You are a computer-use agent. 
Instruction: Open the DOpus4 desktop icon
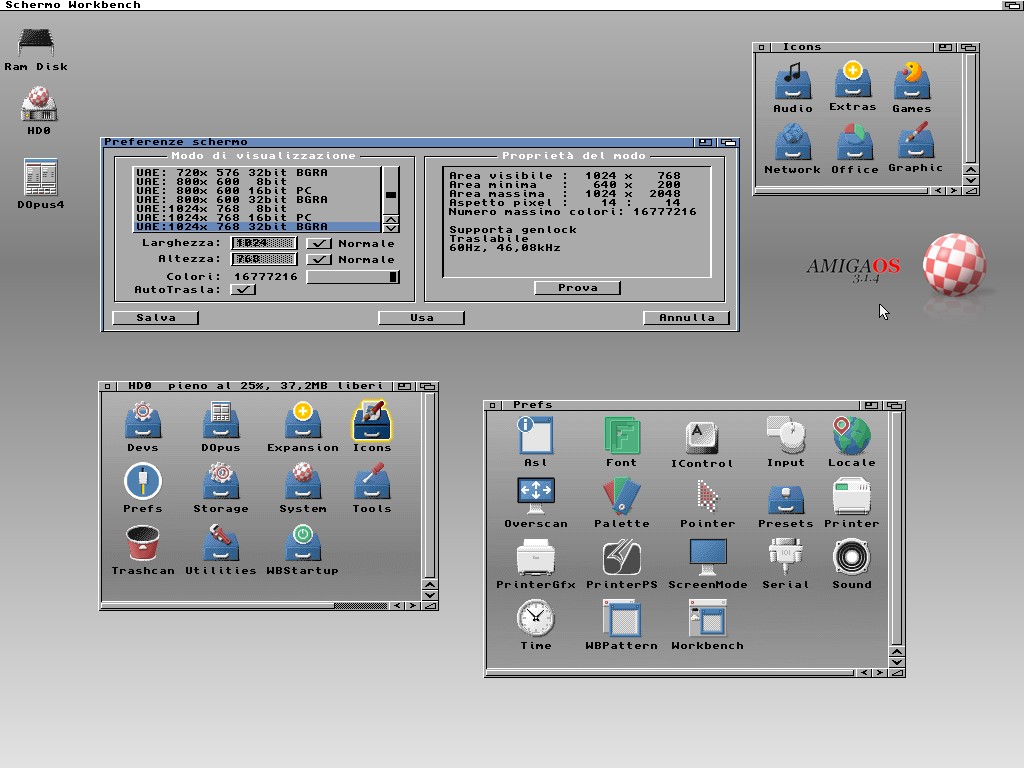[x=41, y=177]
